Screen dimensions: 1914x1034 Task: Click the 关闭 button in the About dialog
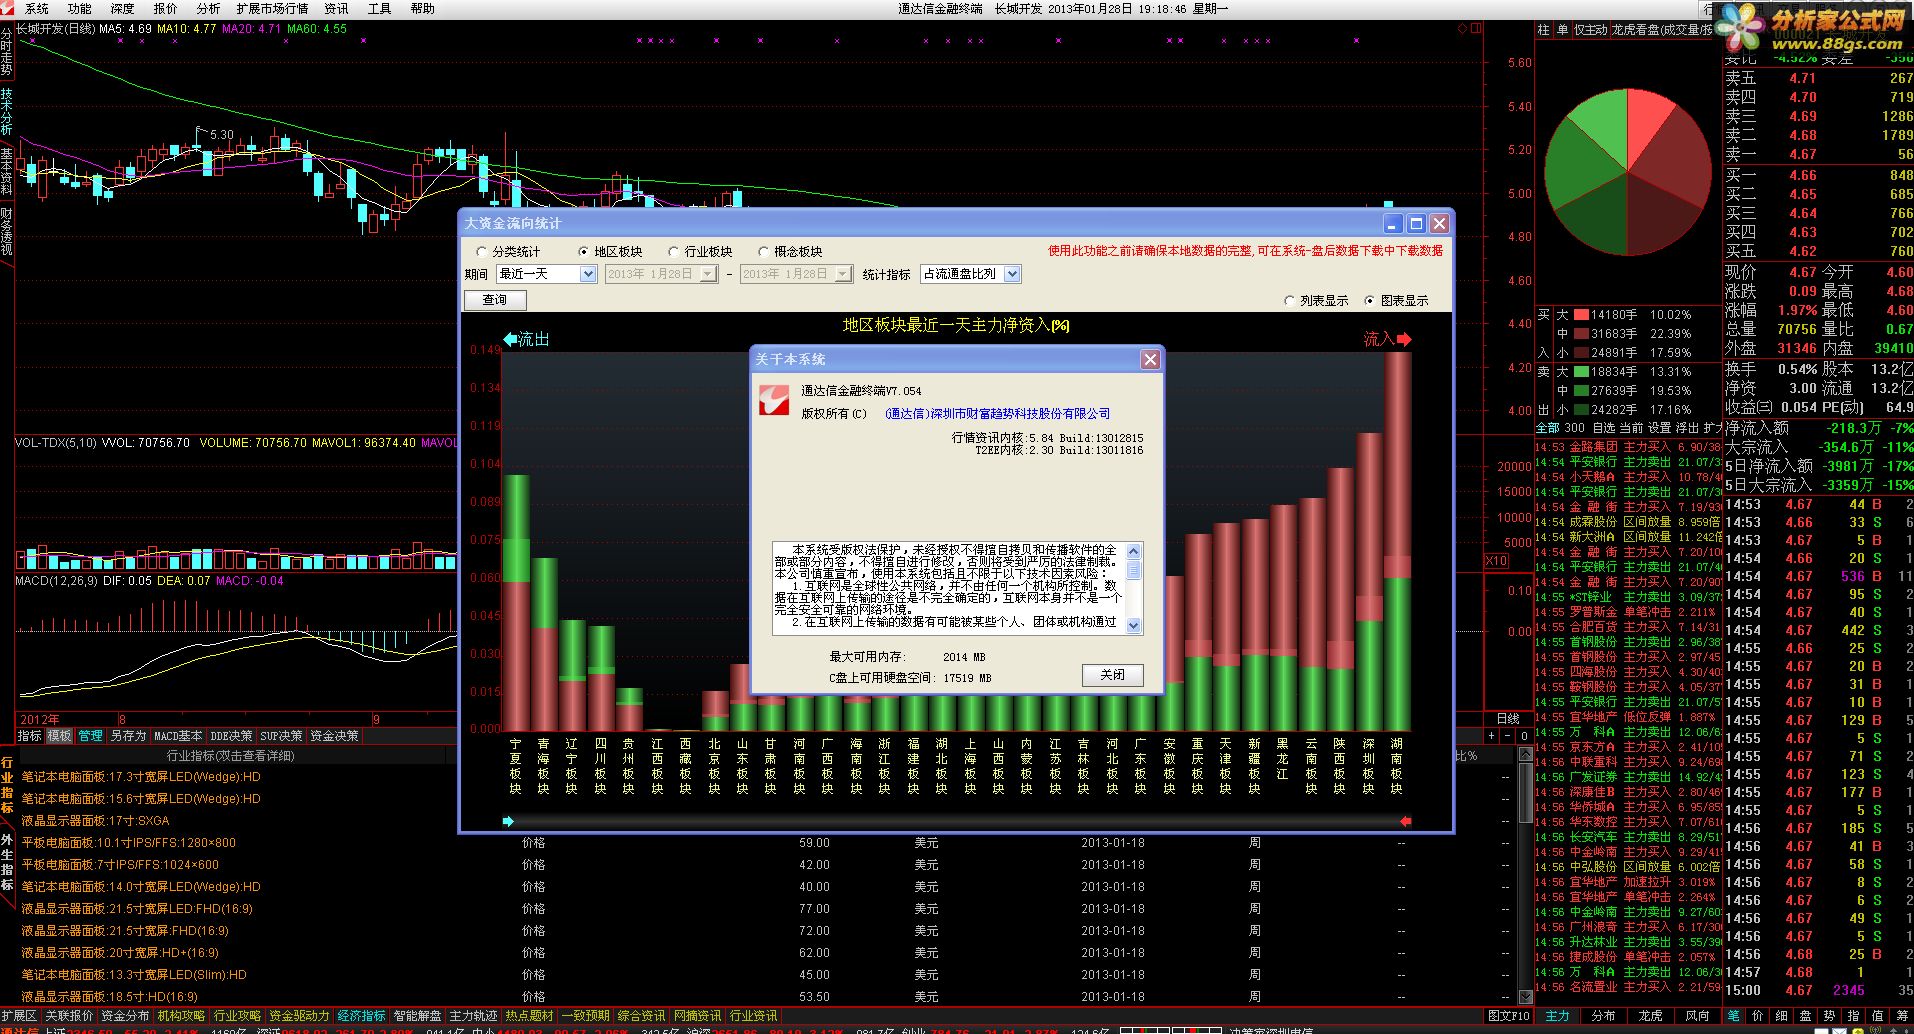click(1112, 675)
